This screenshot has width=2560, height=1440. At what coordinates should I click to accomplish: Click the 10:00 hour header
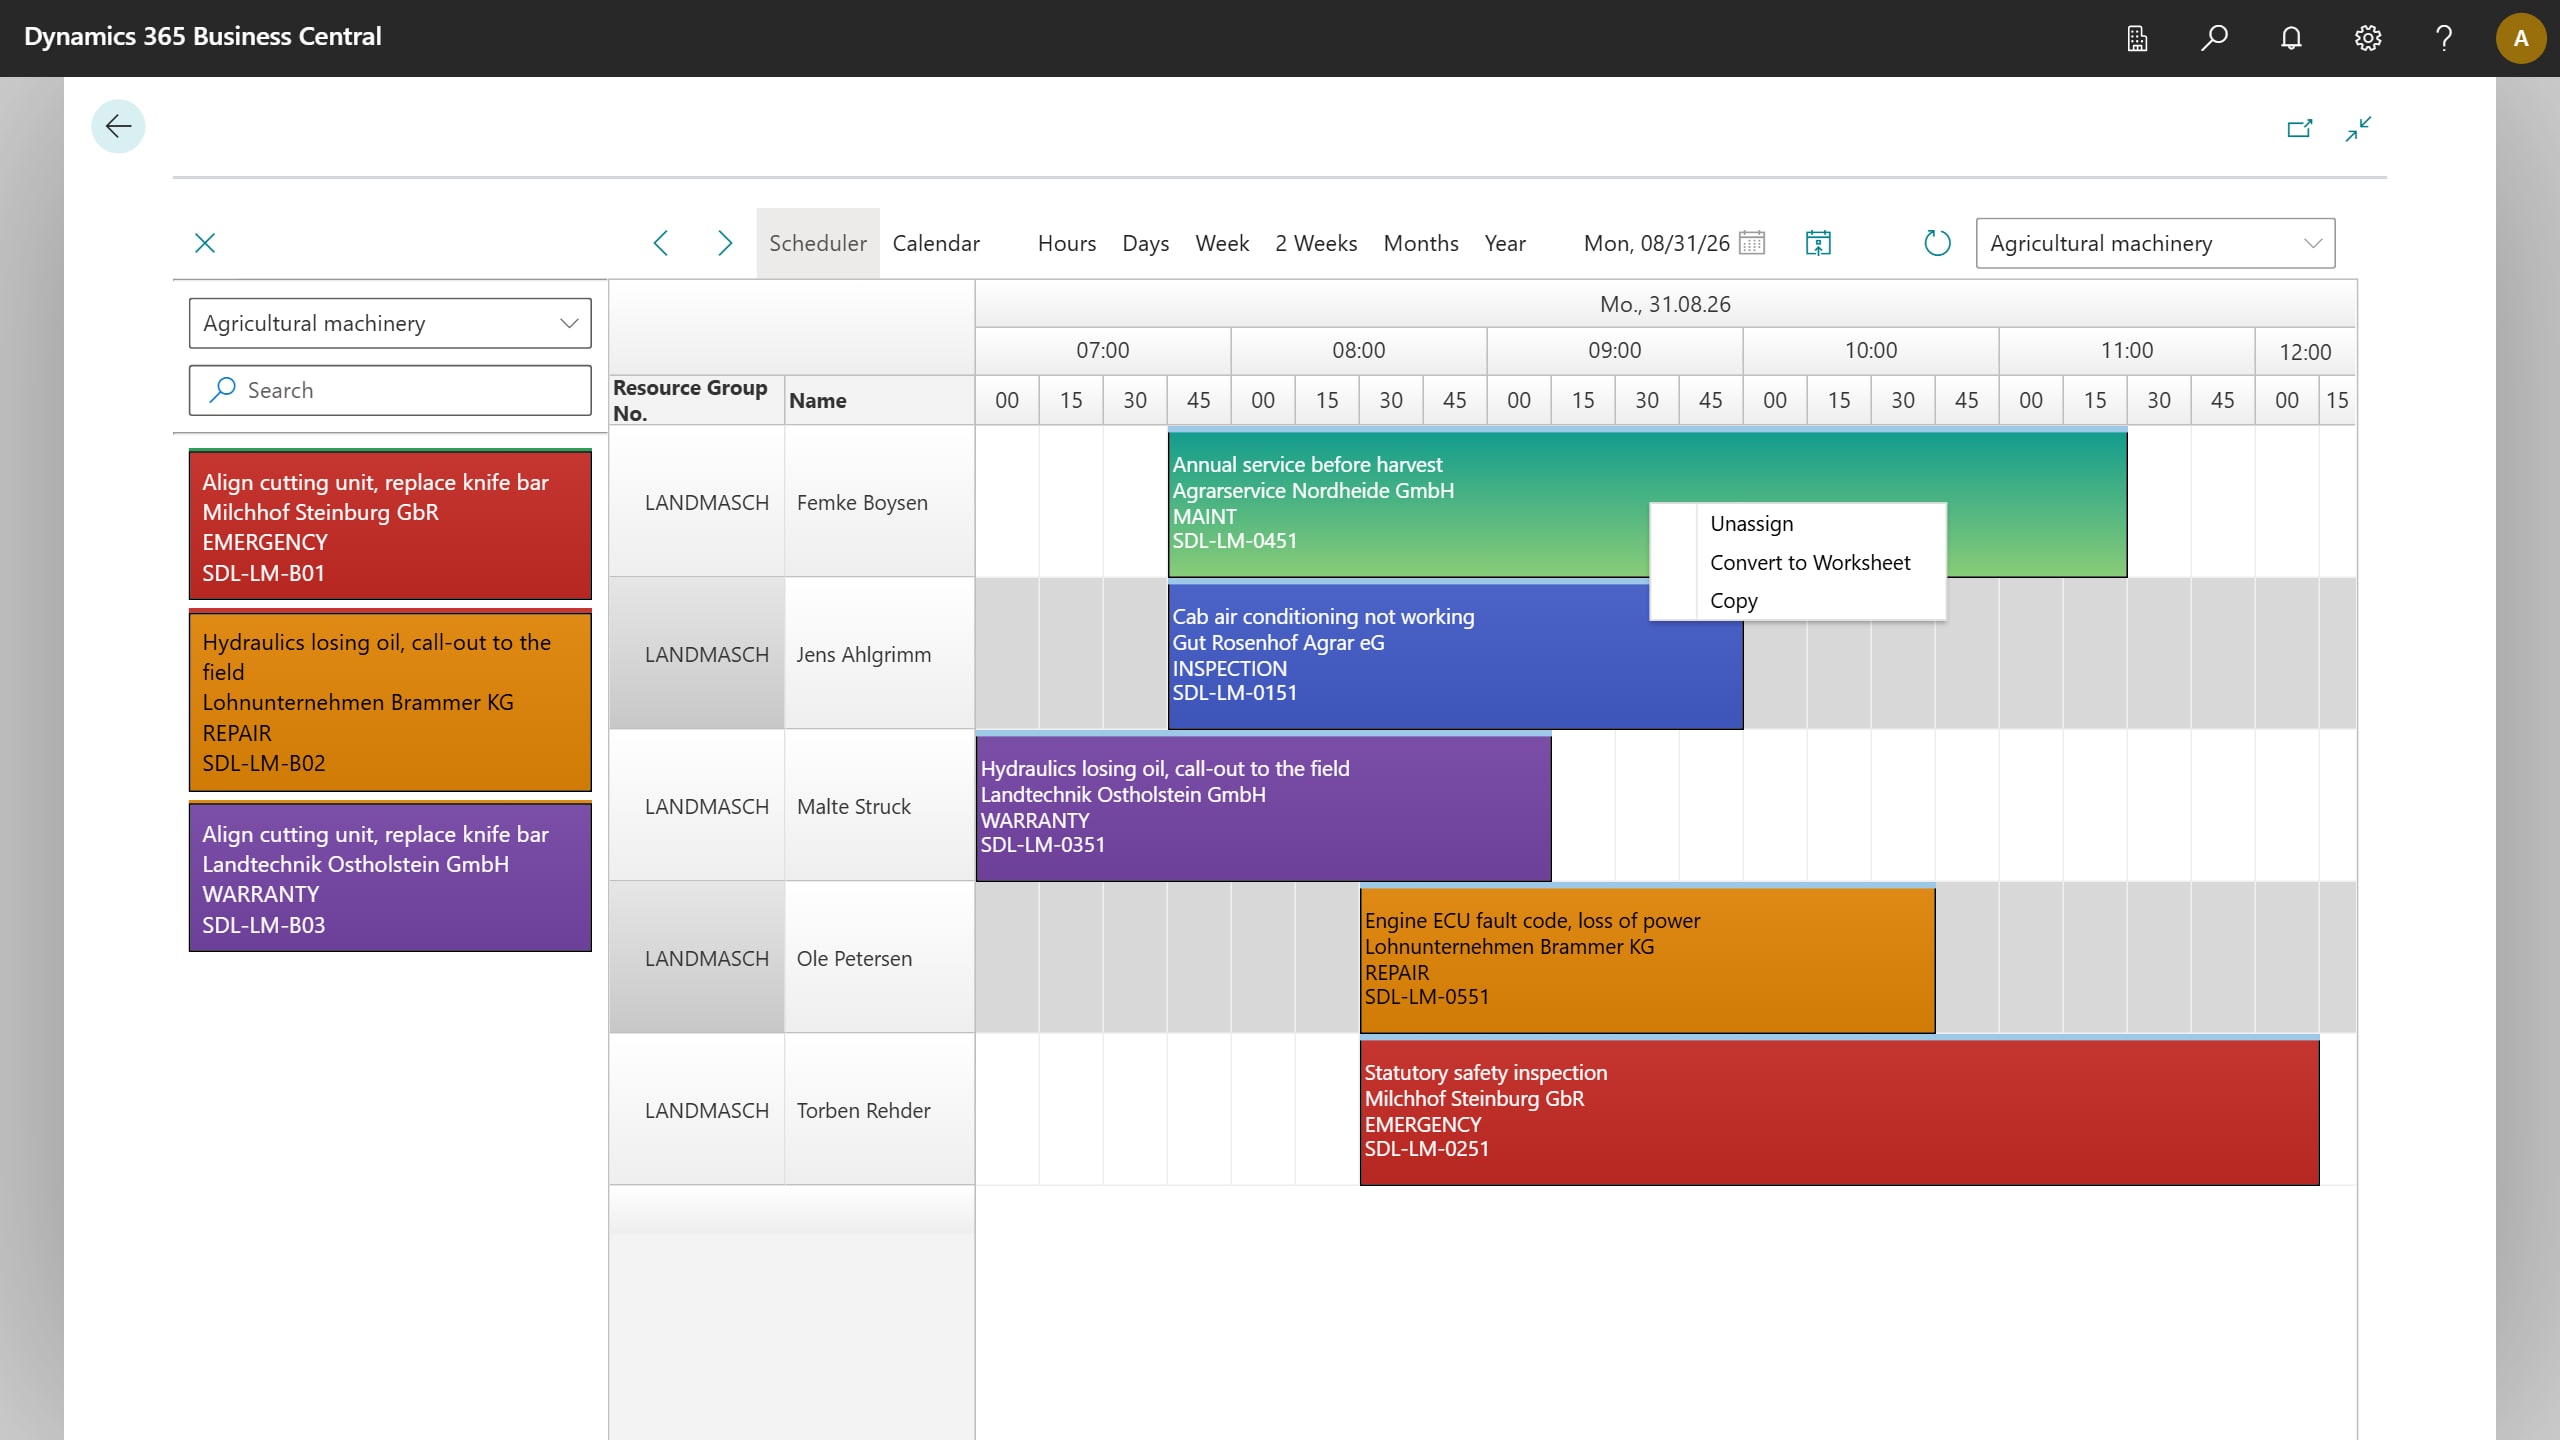1871,351
